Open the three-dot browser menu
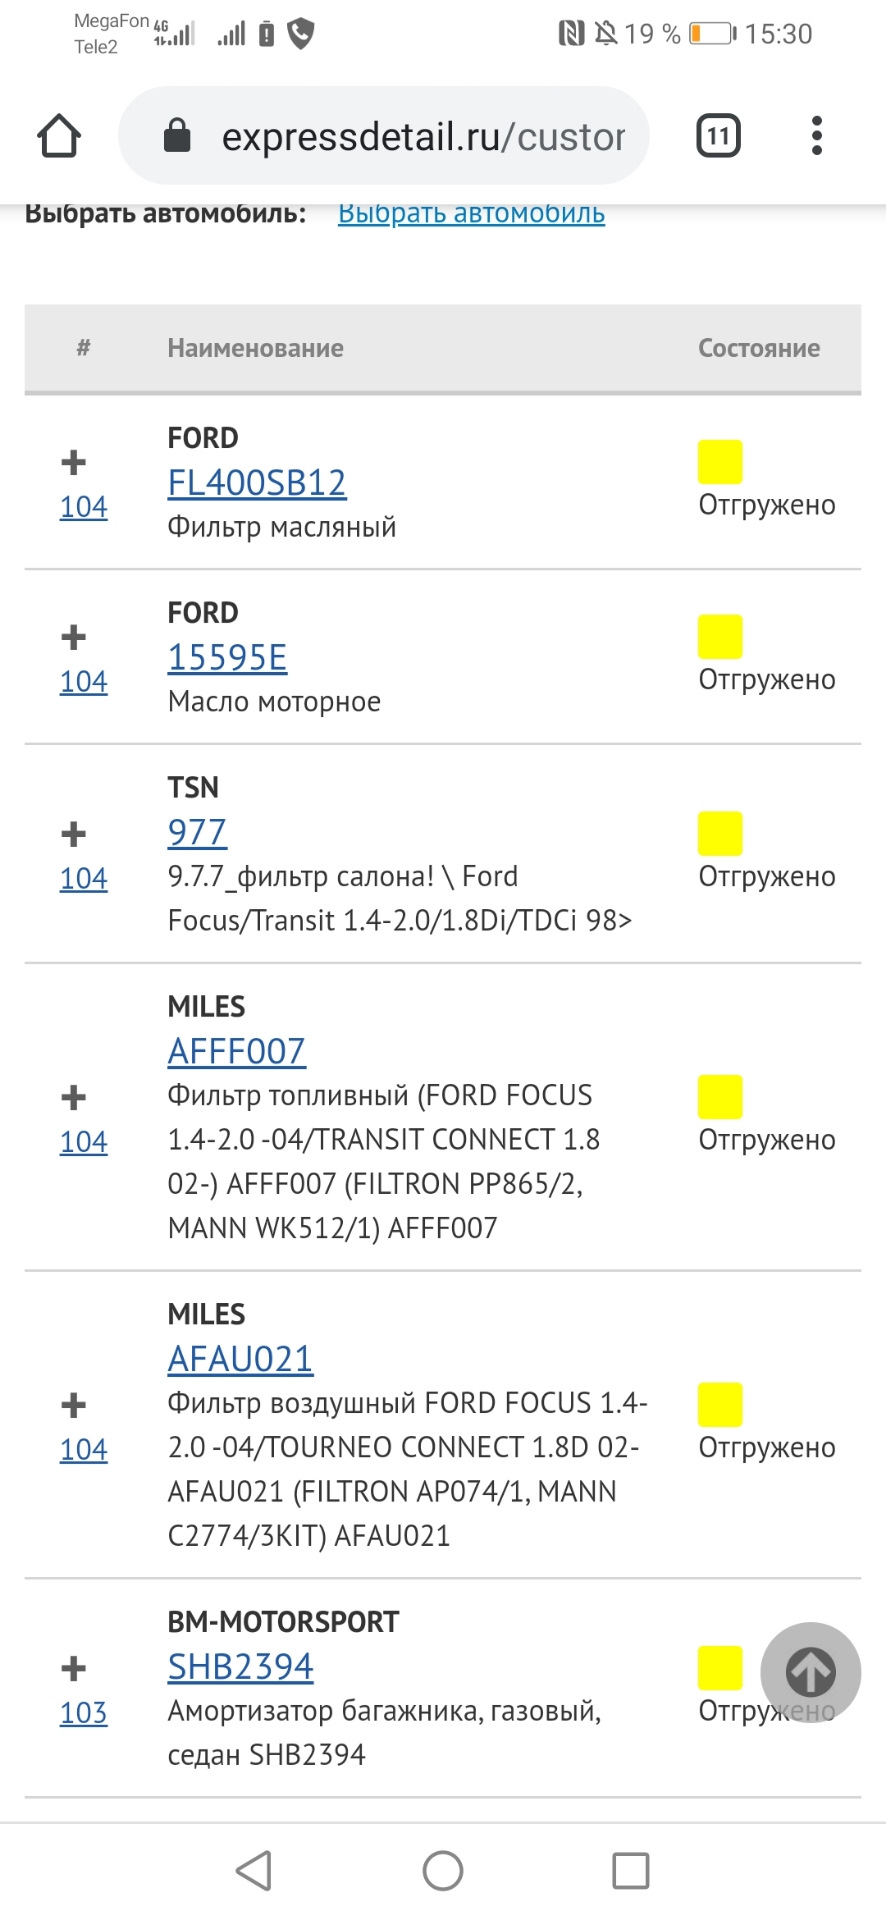Screen dimensions: 886x1920 [x=816, y=136]
